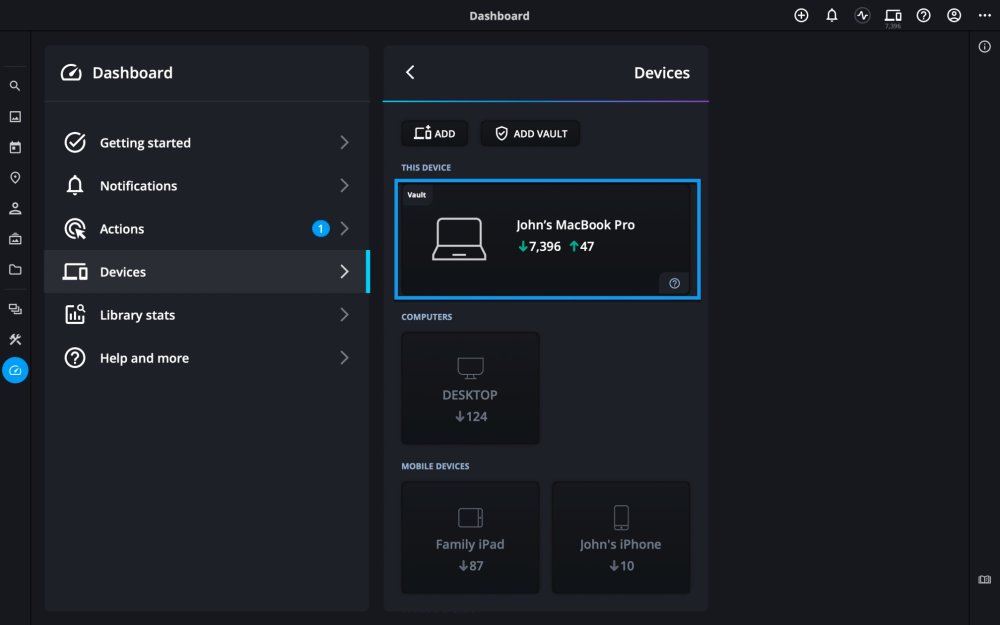1000x625 pixels.
Task: Open the stacked images sidebar icon above the tools icon
Action: pyautogui.click(x=15, y=309)
